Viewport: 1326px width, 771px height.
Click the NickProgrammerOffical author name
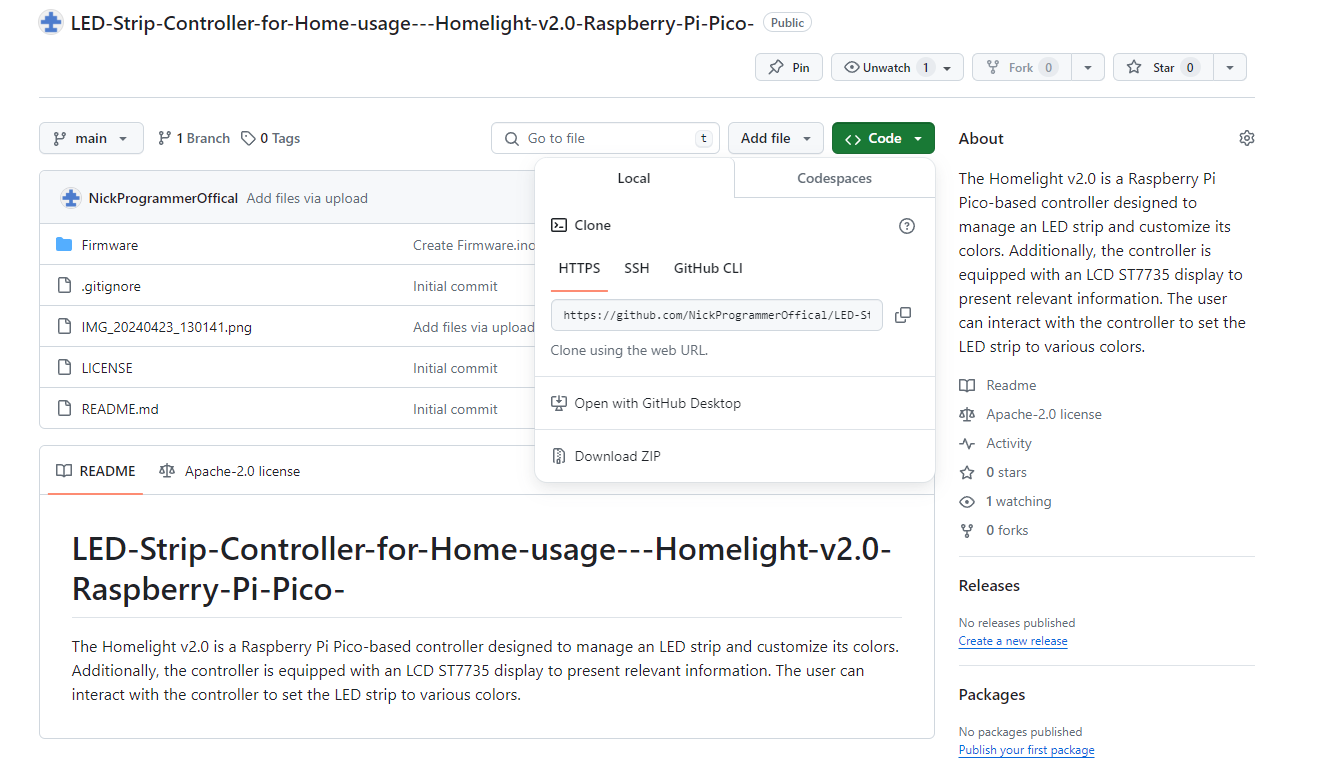[163, 198]
